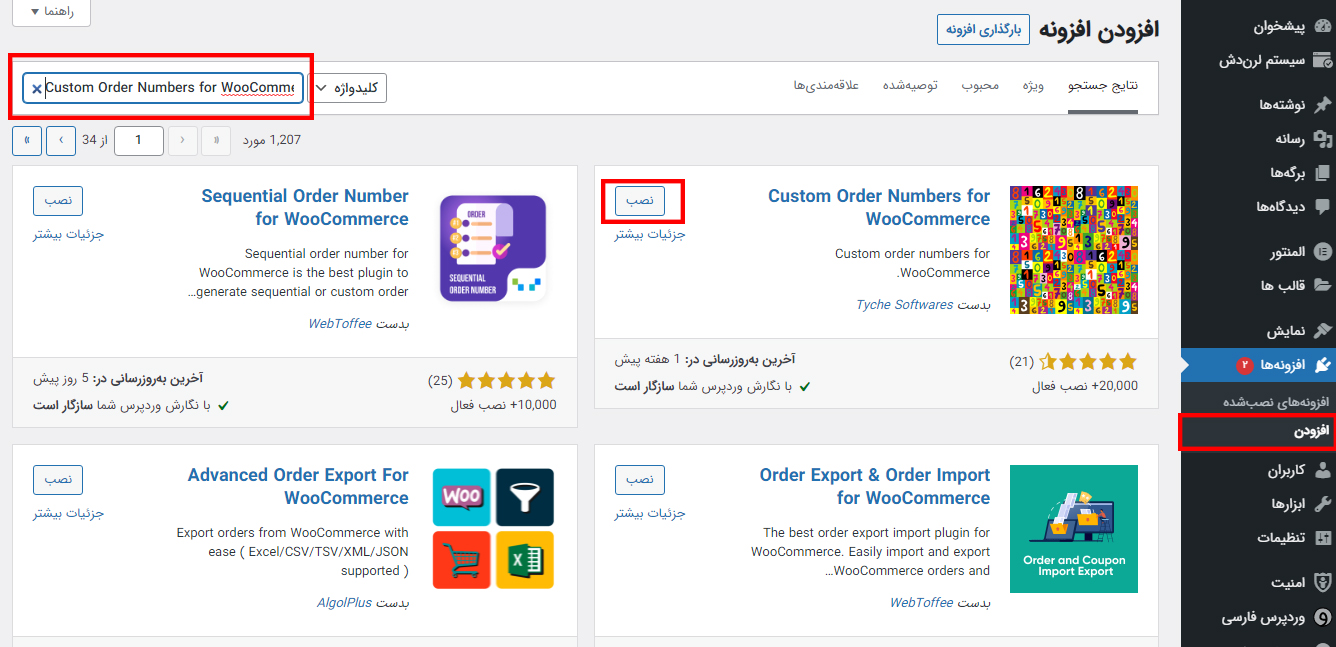Switch to the محبوب tab
1336x647 pixels.
click(x=981, y=85)
